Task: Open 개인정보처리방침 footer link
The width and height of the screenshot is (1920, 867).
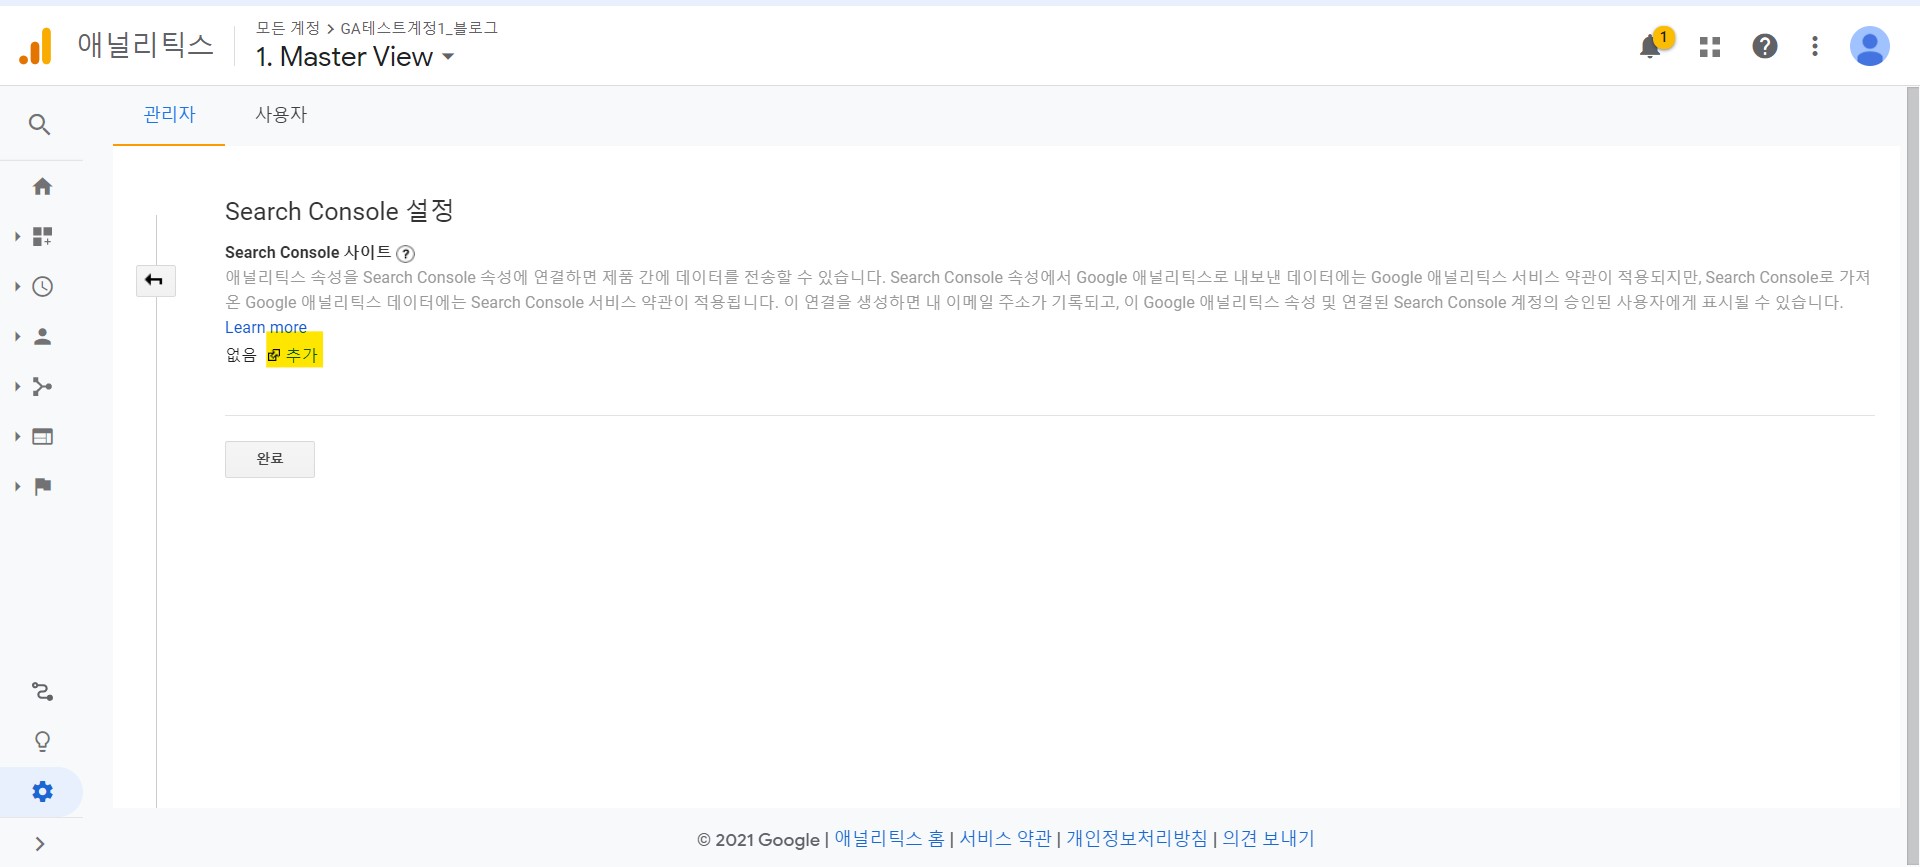Action: coord(1137,839)
